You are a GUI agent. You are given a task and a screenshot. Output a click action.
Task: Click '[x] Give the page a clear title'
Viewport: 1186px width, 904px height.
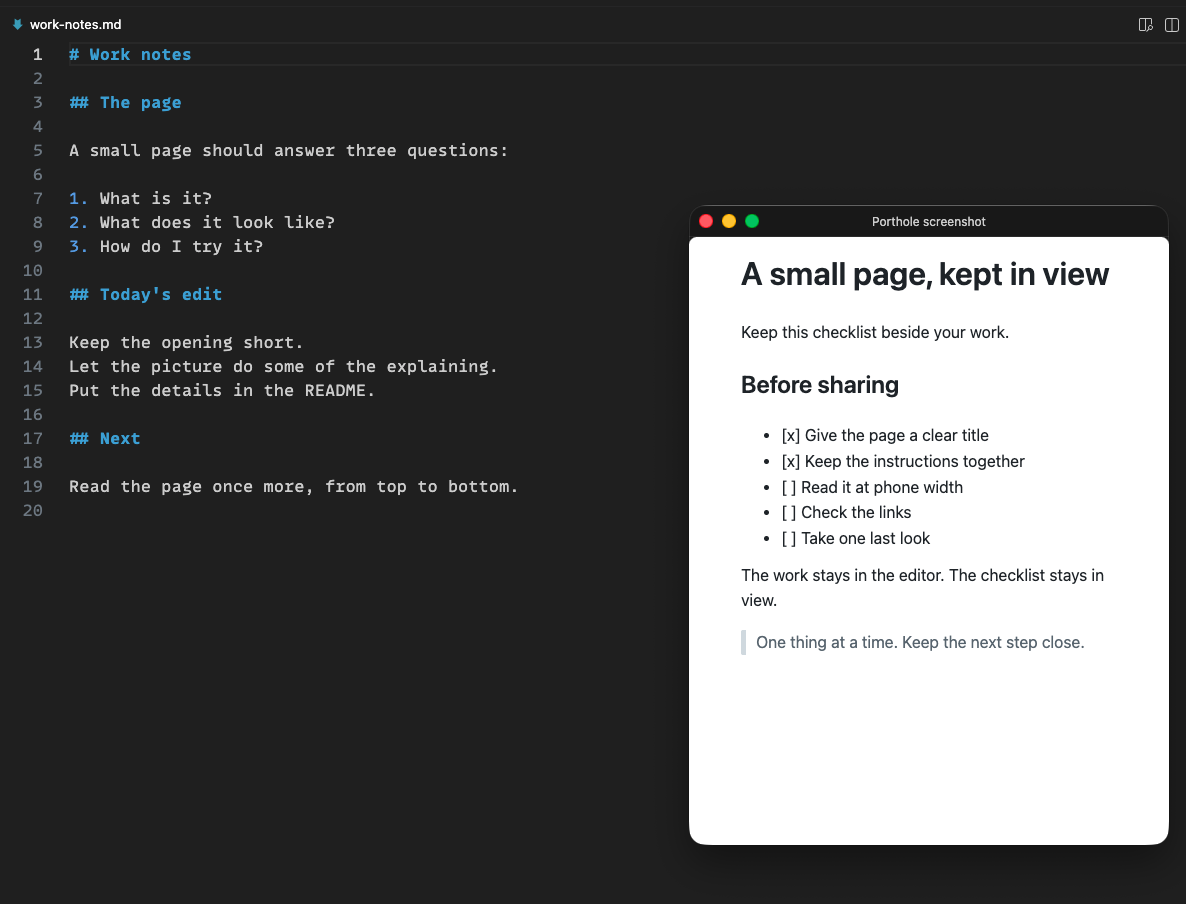tap(885, 435)
